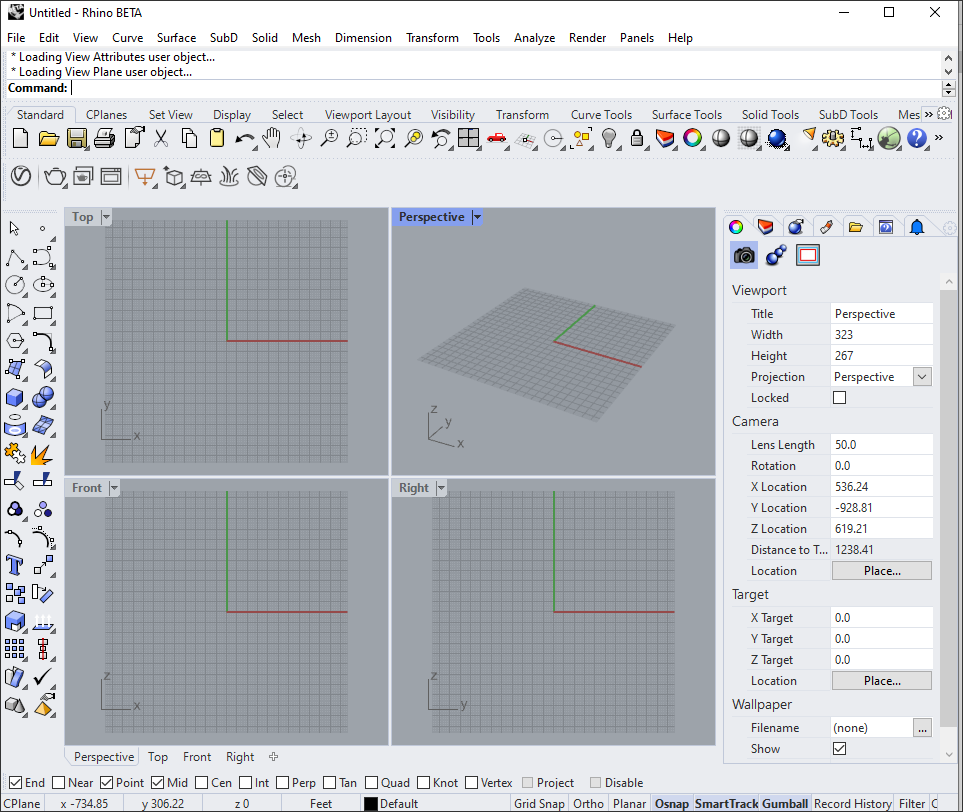Image resolution: width=963 pixels, height=812 pixels.
Task: Browse wallpaper file with ellipsis button
Action: (x=922, y=728)
